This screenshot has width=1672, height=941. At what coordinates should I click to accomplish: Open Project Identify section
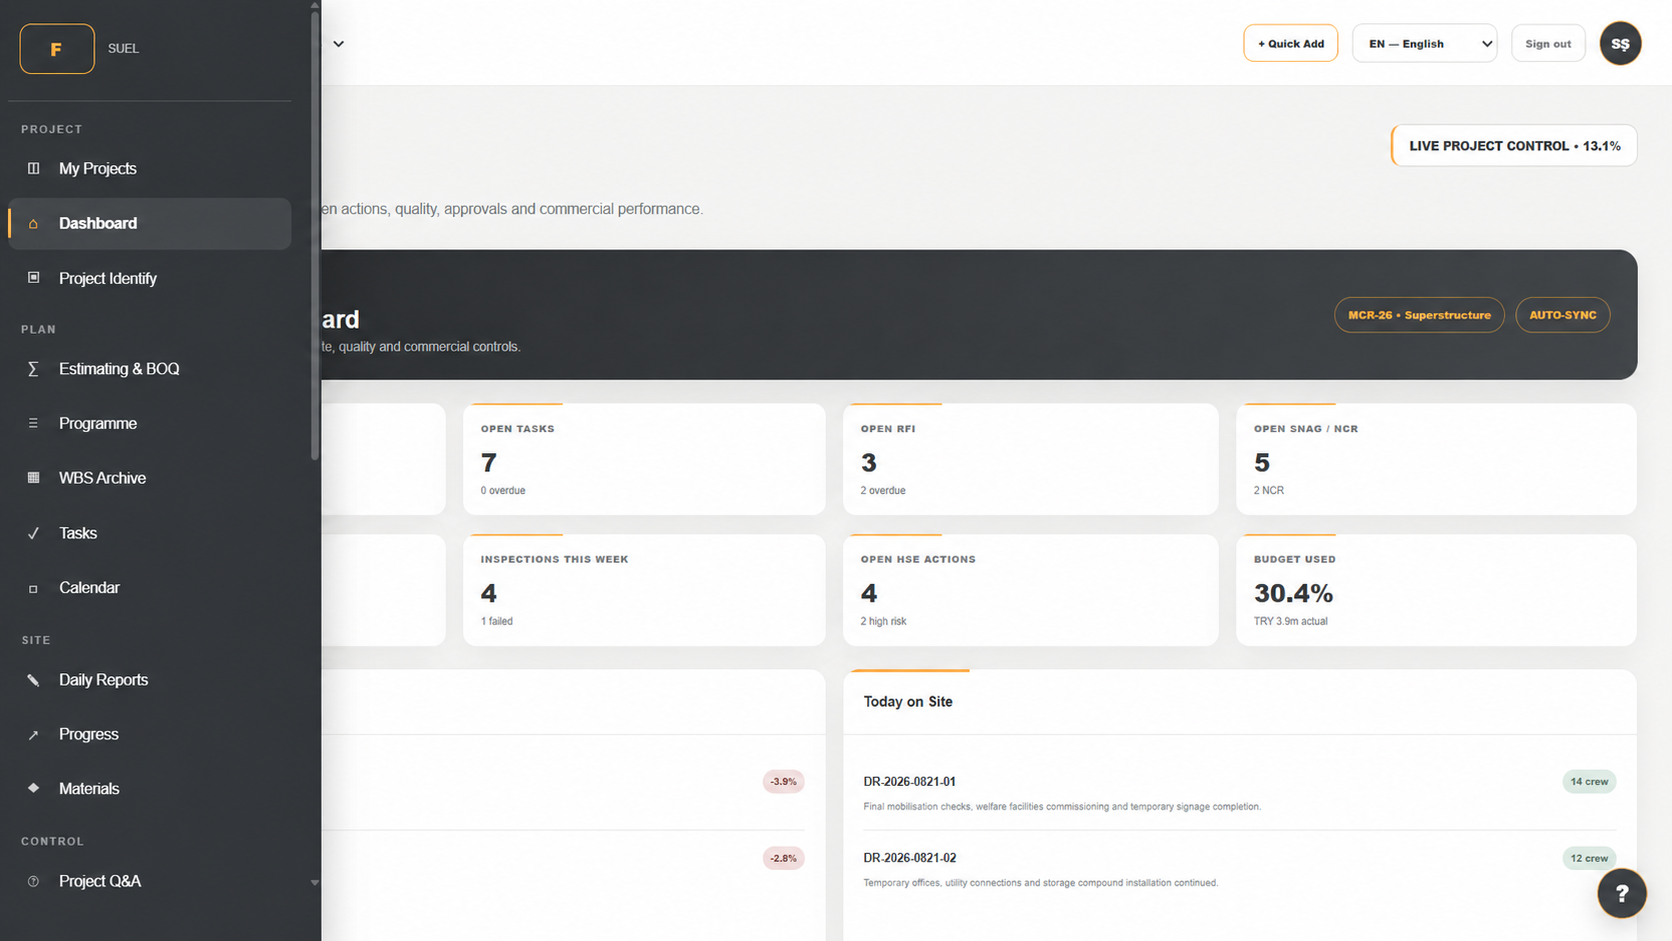coord(150,278)
